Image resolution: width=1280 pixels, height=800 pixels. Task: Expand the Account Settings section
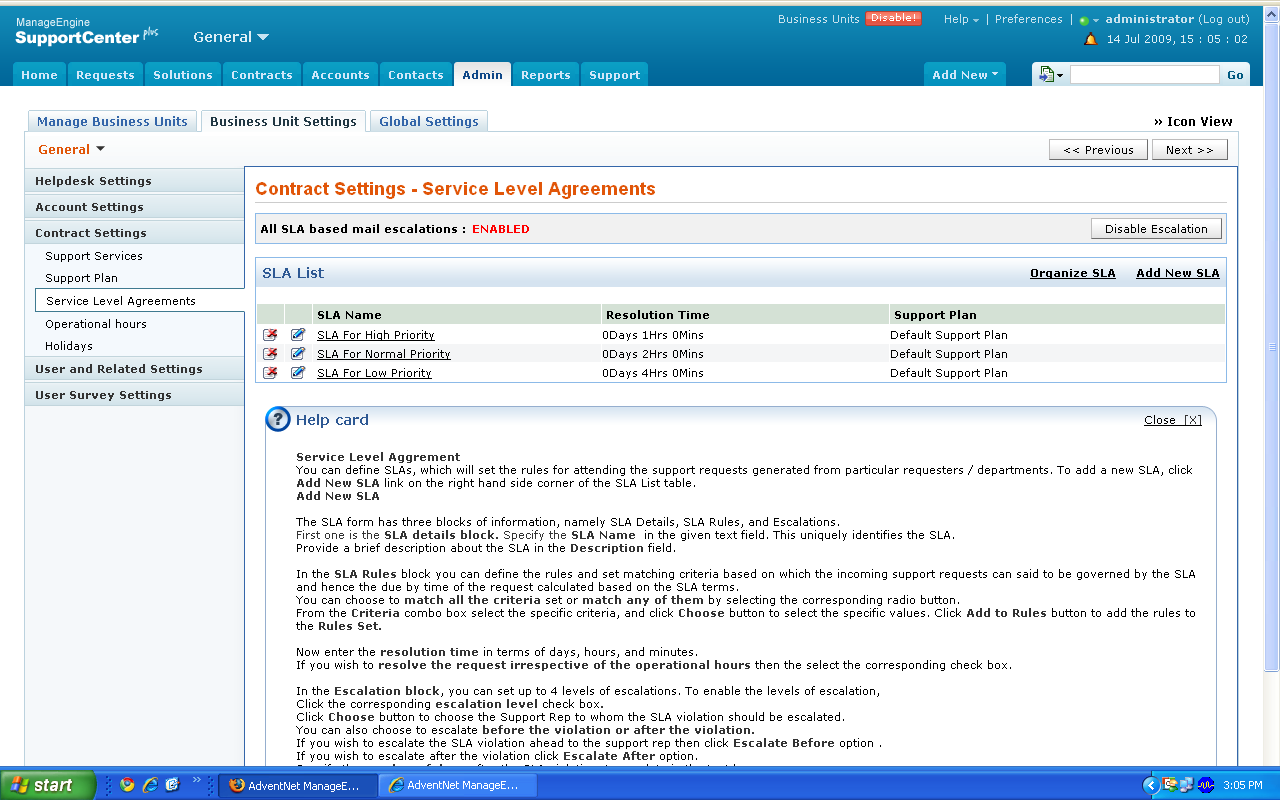(x=134, y=207)
